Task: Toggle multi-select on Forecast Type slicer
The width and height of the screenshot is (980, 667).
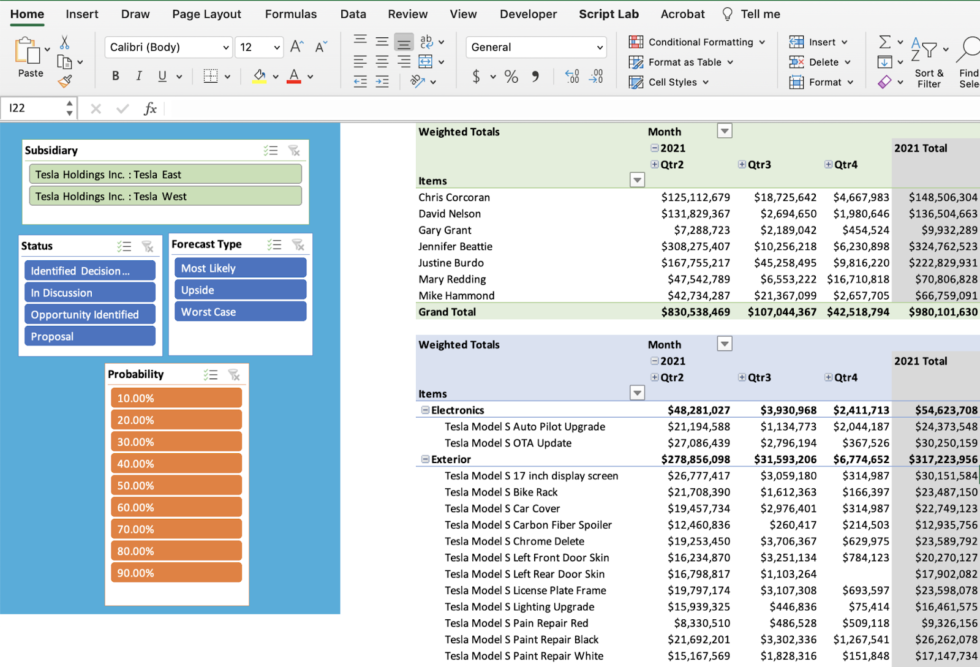Action: tap(274, 245)
